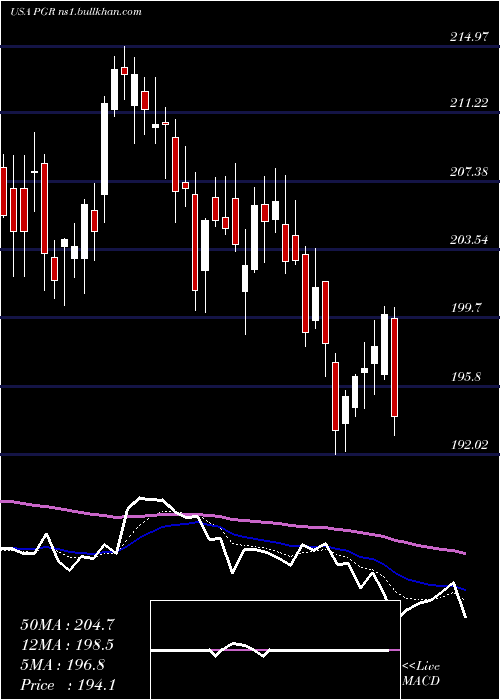Click the <<Live MACD label
This screenshot has height=700, width=500.
421,674
